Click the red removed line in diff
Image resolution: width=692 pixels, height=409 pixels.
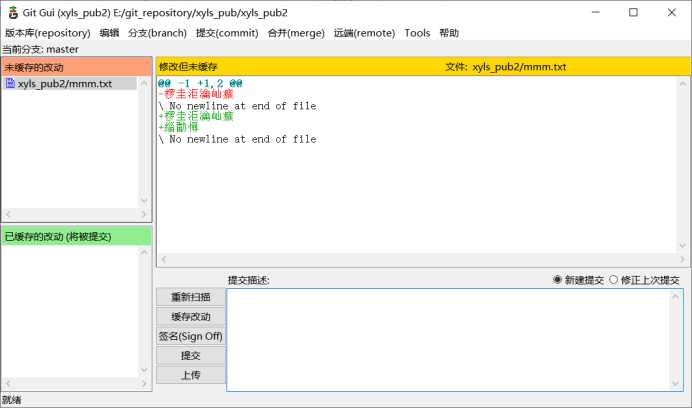196,94
